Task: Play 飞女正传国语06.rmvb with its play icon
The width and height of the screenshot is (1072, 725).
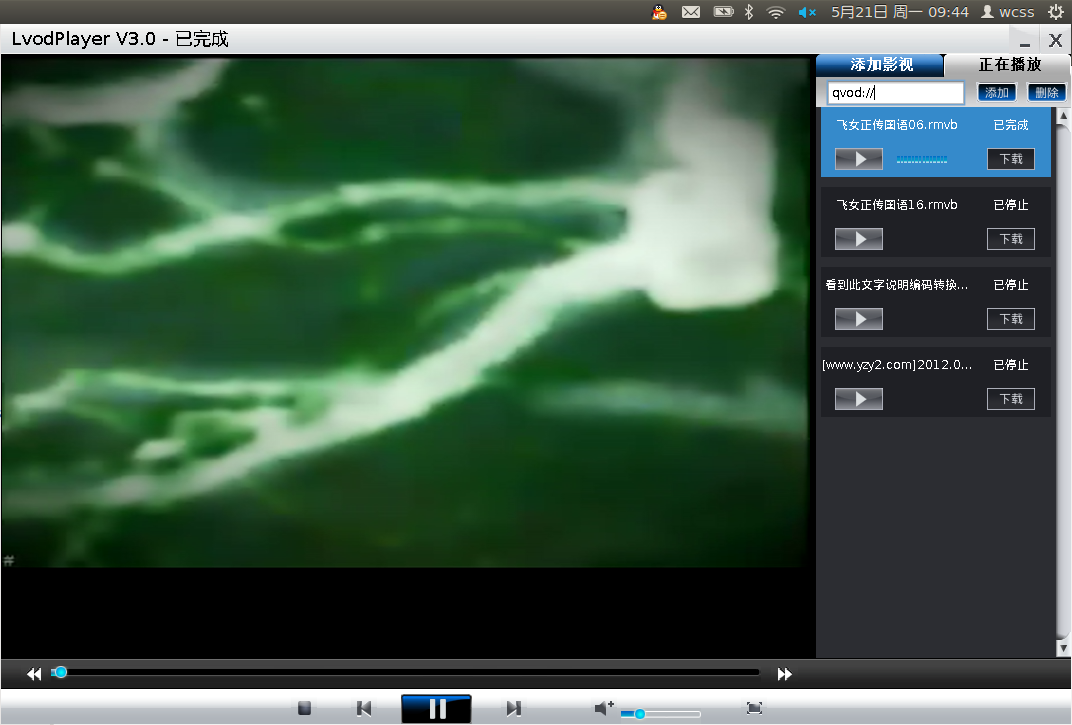Action: pyautogui.click(x=859, y=159)
